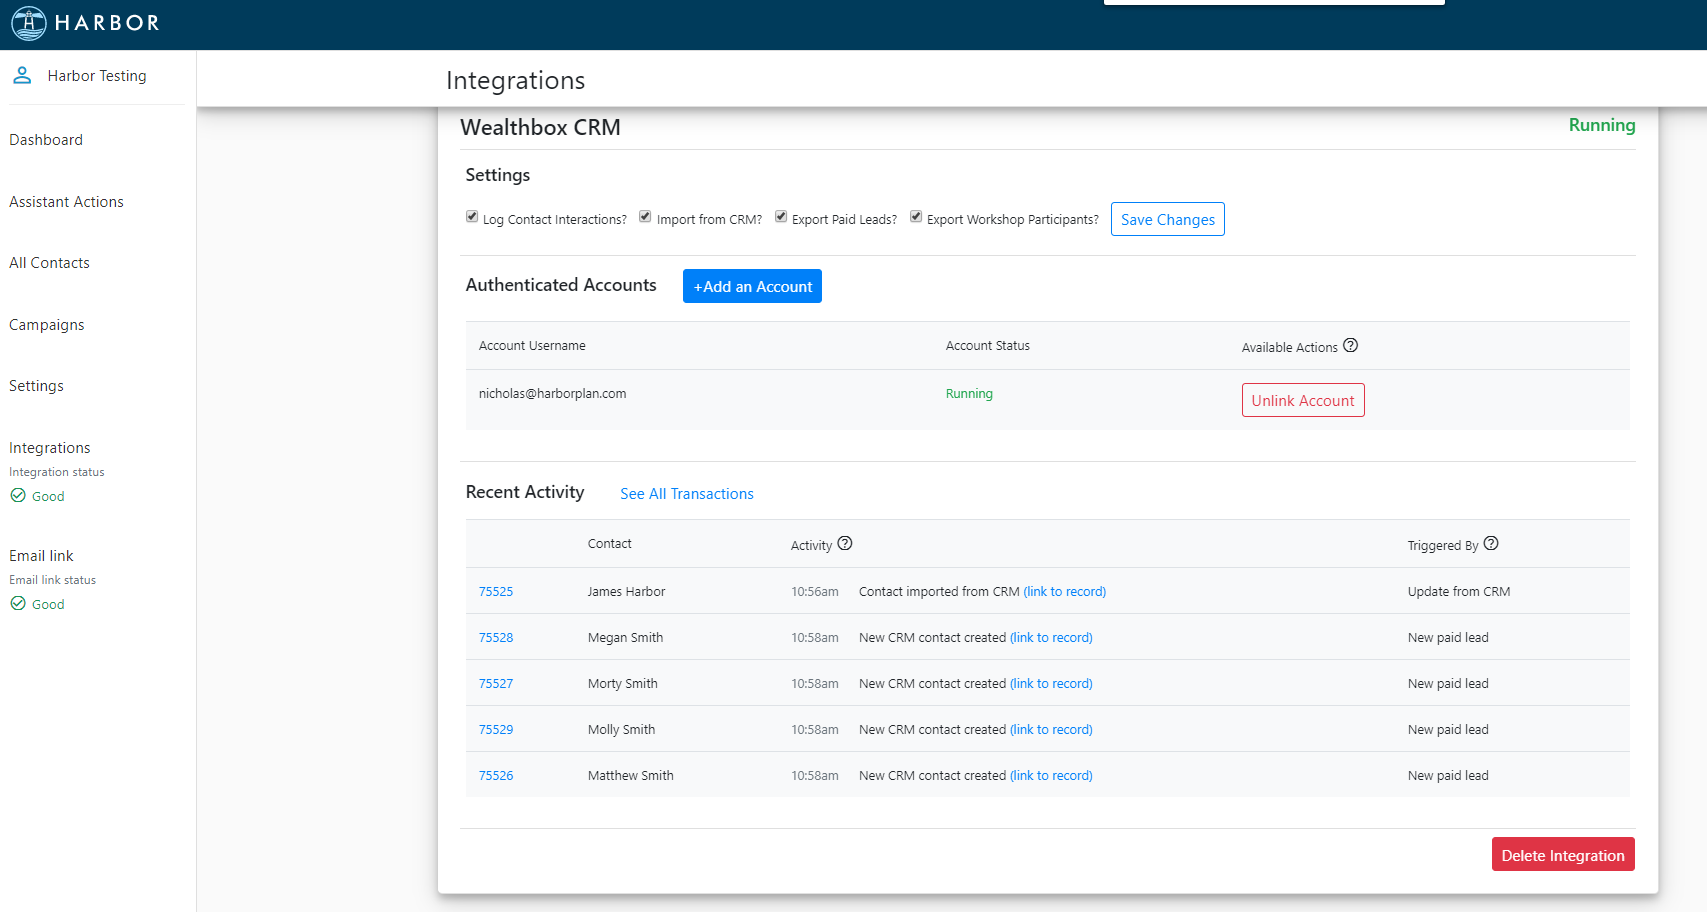Image resolution: width=1707 pixels, height=912 pixels.
Task: Click the green Running integration status
Action: point(1602,125)
